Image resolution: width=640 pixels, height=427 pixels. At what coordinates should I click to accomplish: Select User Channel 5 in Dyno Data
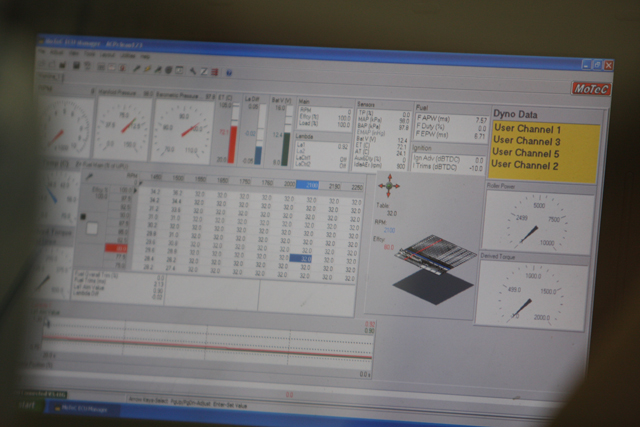click(525, 153)
